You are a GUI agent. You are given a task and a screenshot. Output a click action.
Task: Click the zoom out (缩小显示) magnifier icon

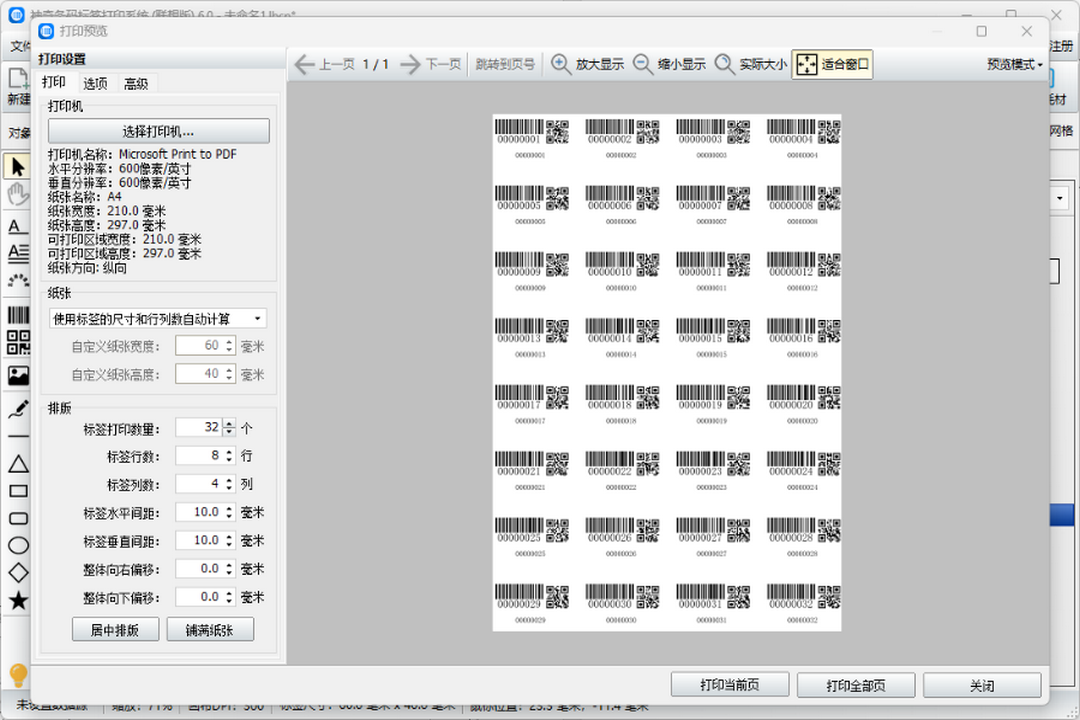(x=643, y=64)
